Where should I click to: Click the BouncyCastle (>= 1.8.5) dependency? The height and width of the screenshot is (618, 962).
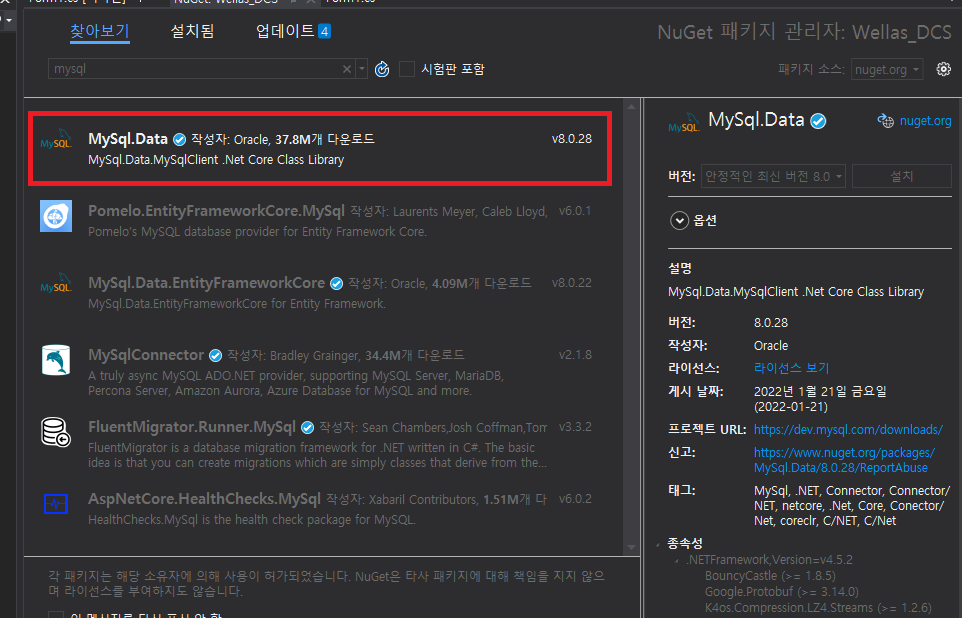pos(770,576)
